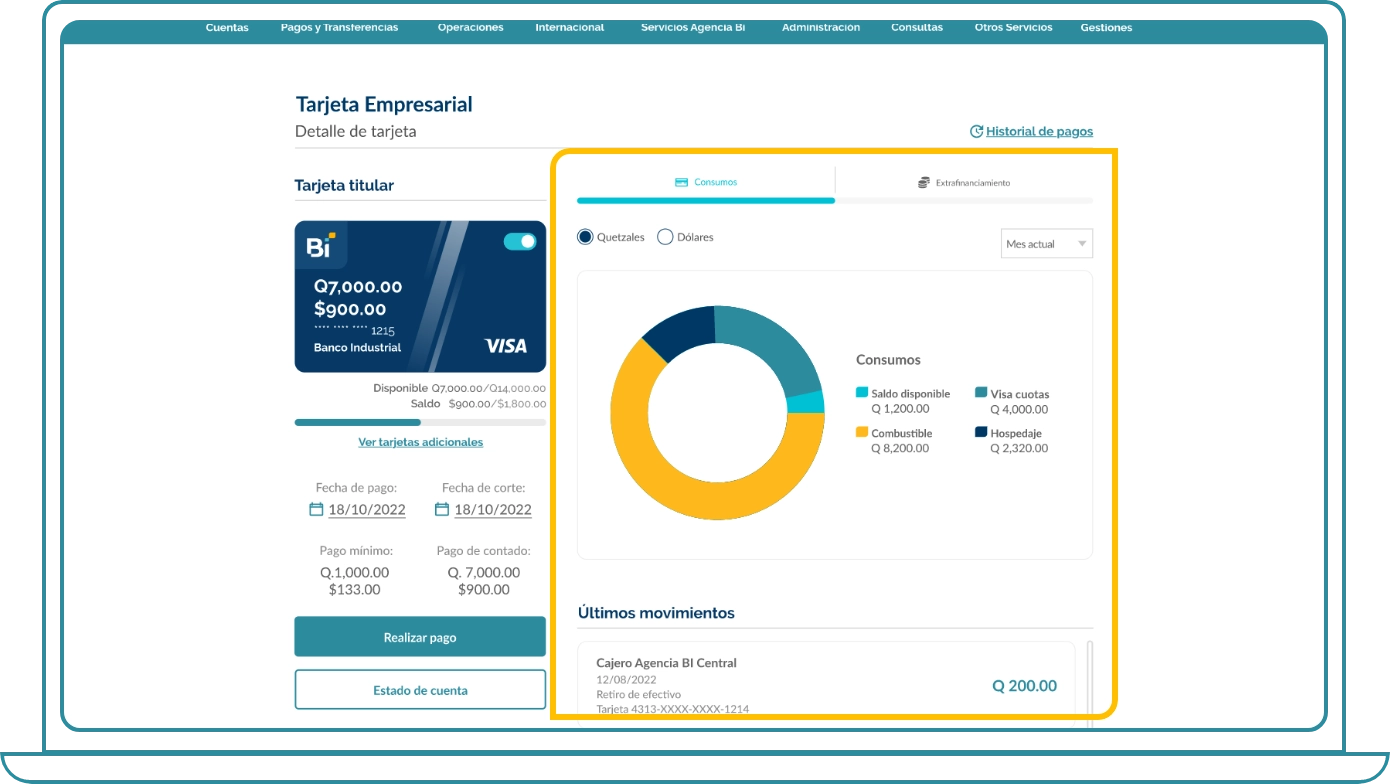Click the Q 1,200.00 Saldo disponible value
The image size is (1390, 784).
[x=900, y=408]
